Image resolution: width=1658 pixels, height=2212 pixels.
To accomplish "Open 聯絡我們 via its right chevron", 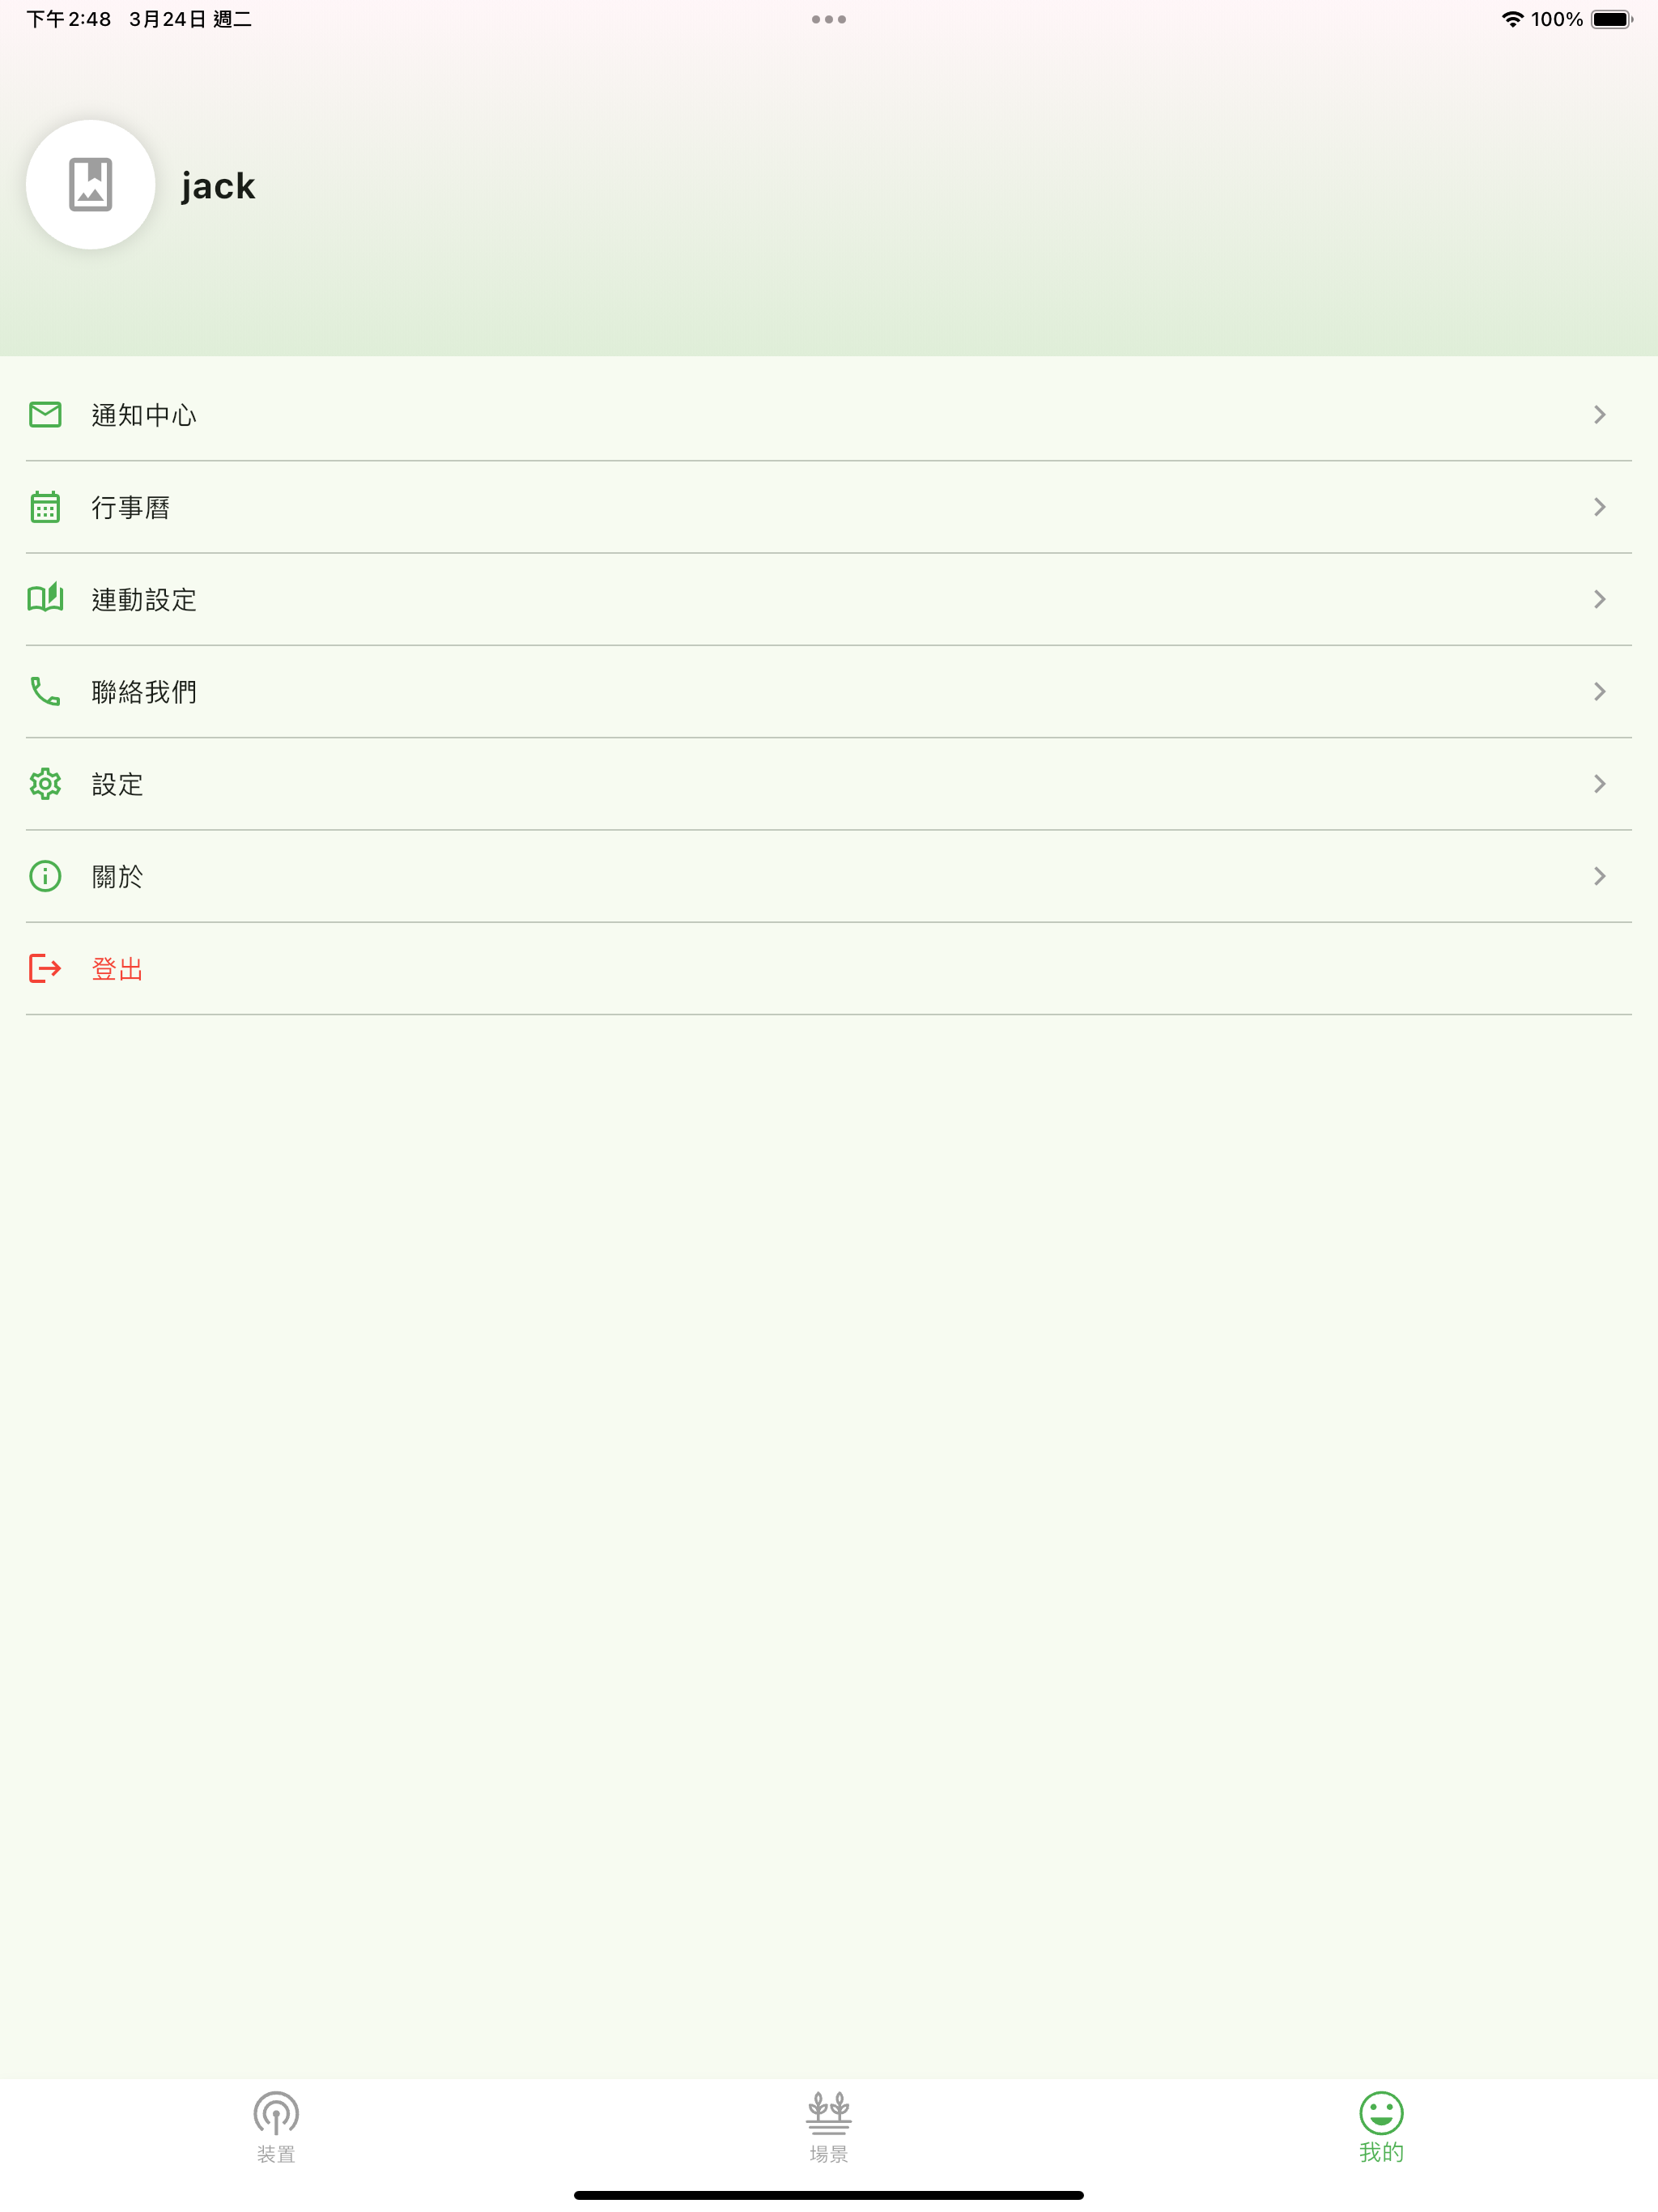I will coord(1600,691).
